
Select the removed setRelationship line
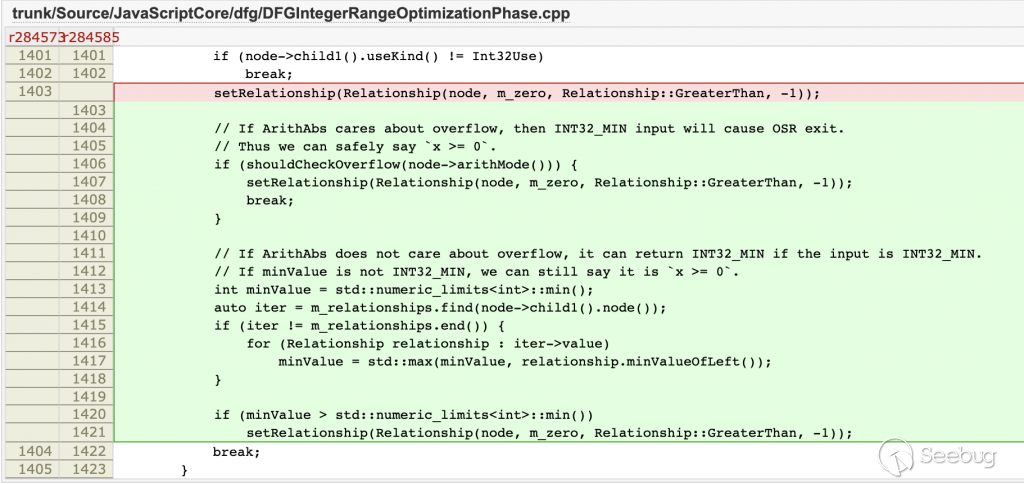(x=517, y=93)
